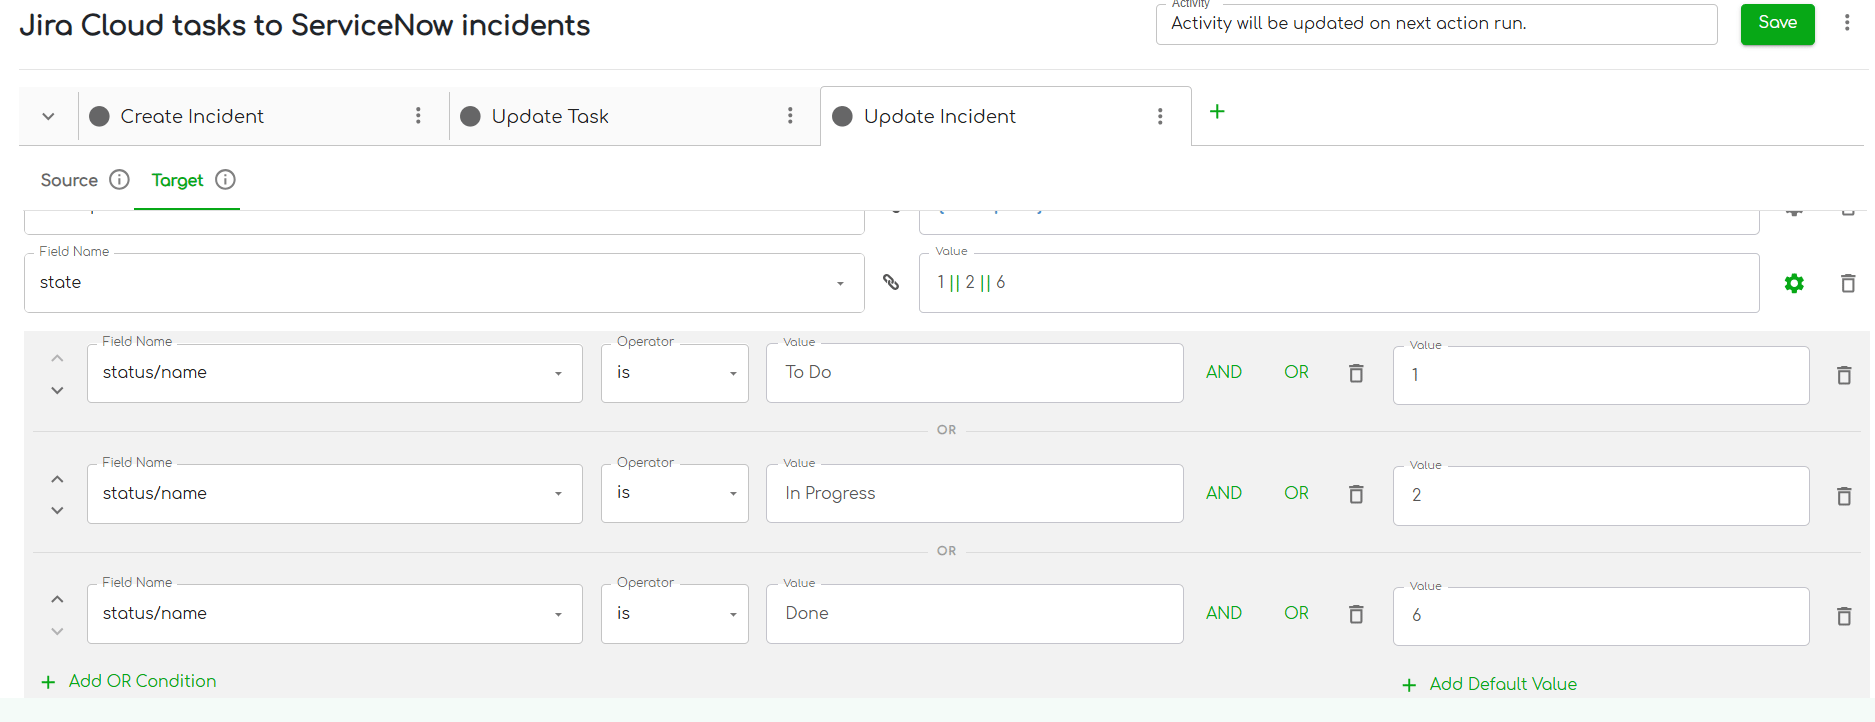The height and width of the screenshot is (722, 1875).
Task: Show info about Source
Action: 119,180
